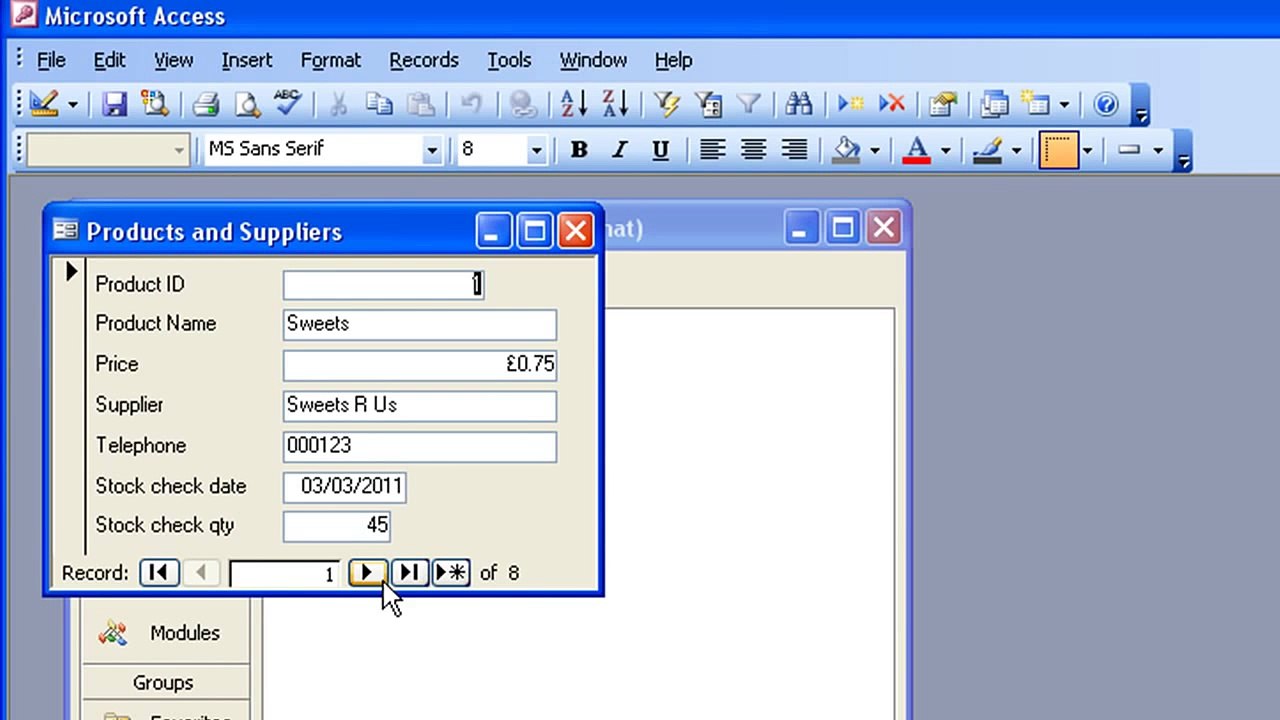Expand the MS Sans Serif font dropdown
The width and height of the screenshot is (1280, 720).
point(432,150)
